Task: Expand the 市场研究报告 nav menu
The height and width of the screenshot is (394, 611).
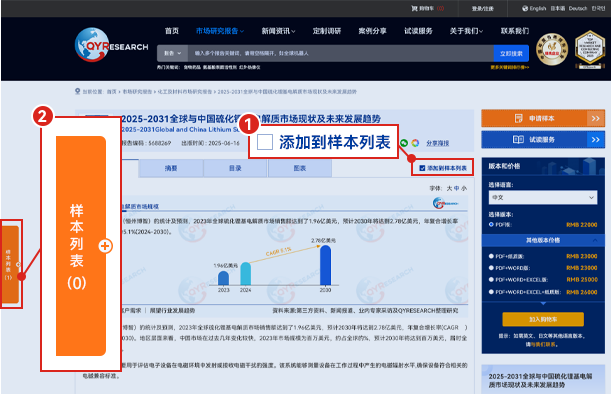Action: point(220,31)
